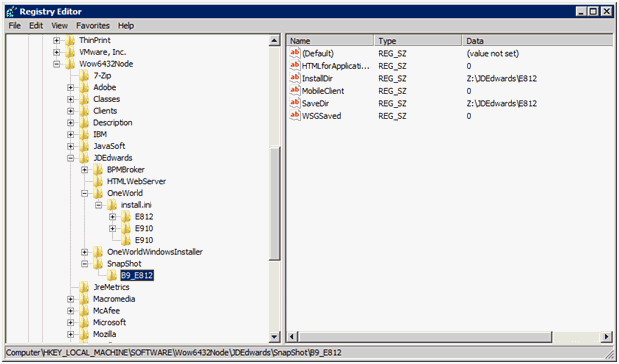Click the B9_E812 folder icon
Image resolution: width=619 pixels, height=364 pixels.
pyautogui.click(x=112, y=275)
